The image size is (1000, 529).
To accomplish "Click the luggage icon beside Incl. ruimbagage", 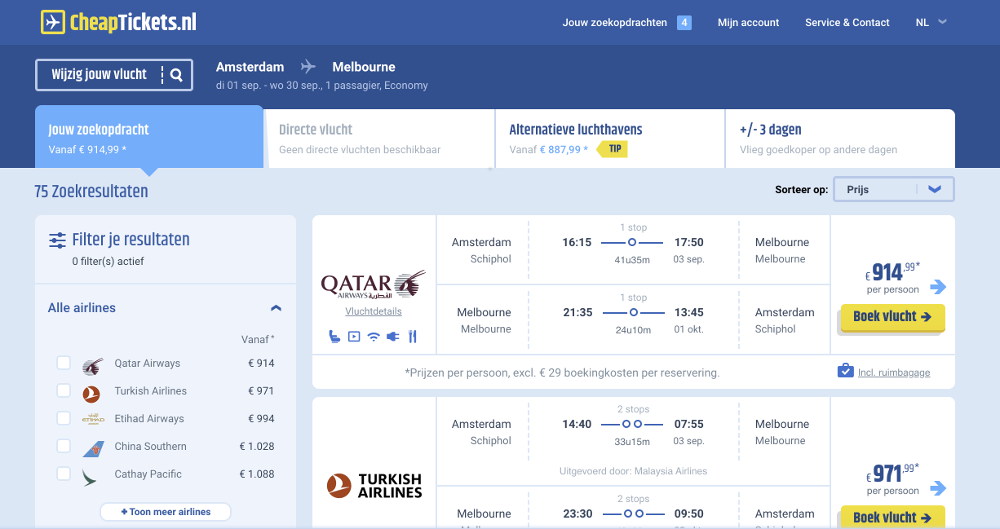I will pos(846,371).
